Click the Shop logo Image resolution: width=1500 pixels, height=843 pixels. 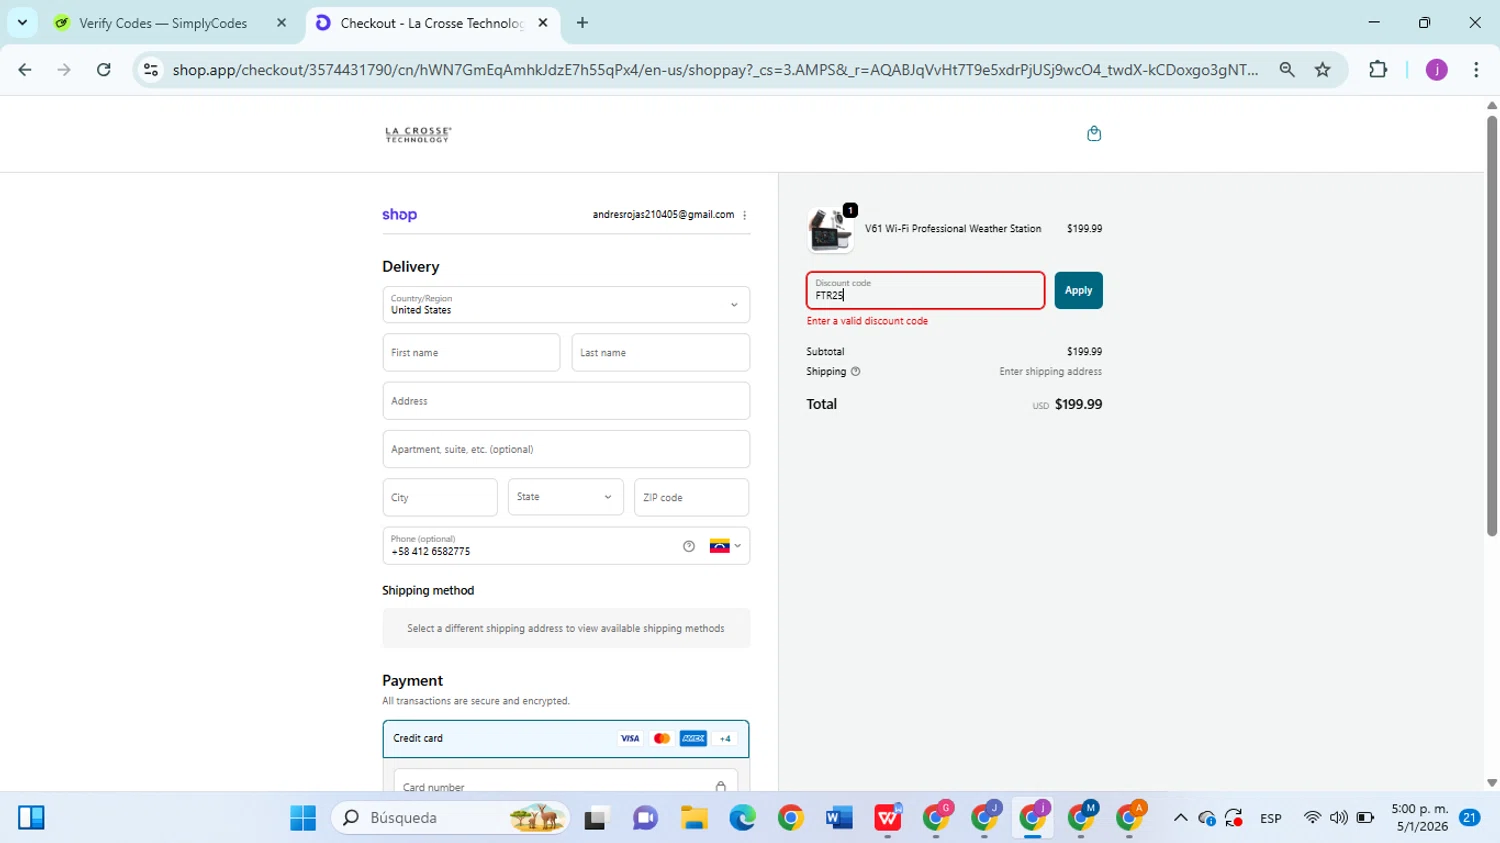399,214
